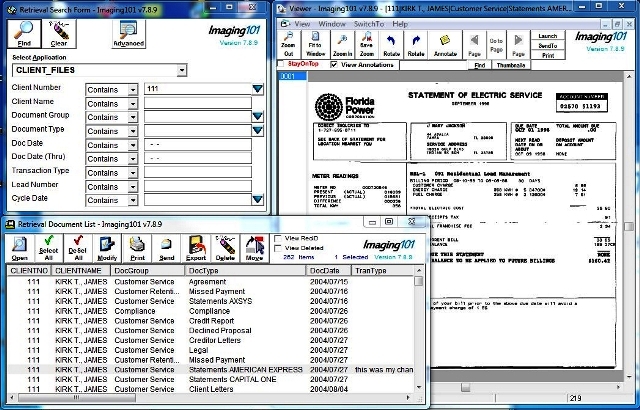
Task: Click the Thumbnails button in Viewer
Action: point(511,65)
